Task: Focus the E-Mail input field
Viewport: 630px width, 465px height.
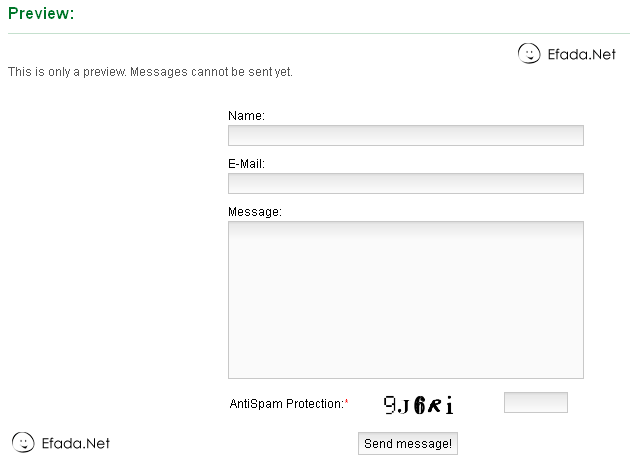Action: [405, 183]
